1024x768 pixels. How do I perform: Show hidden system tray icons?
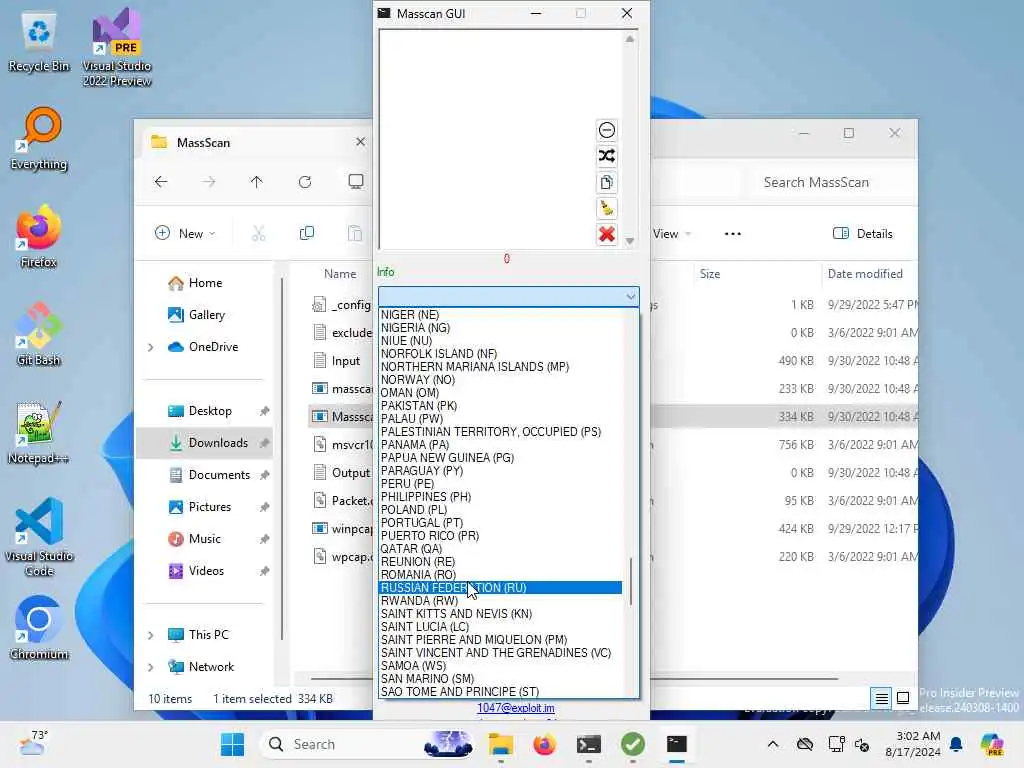coord(773,744)
